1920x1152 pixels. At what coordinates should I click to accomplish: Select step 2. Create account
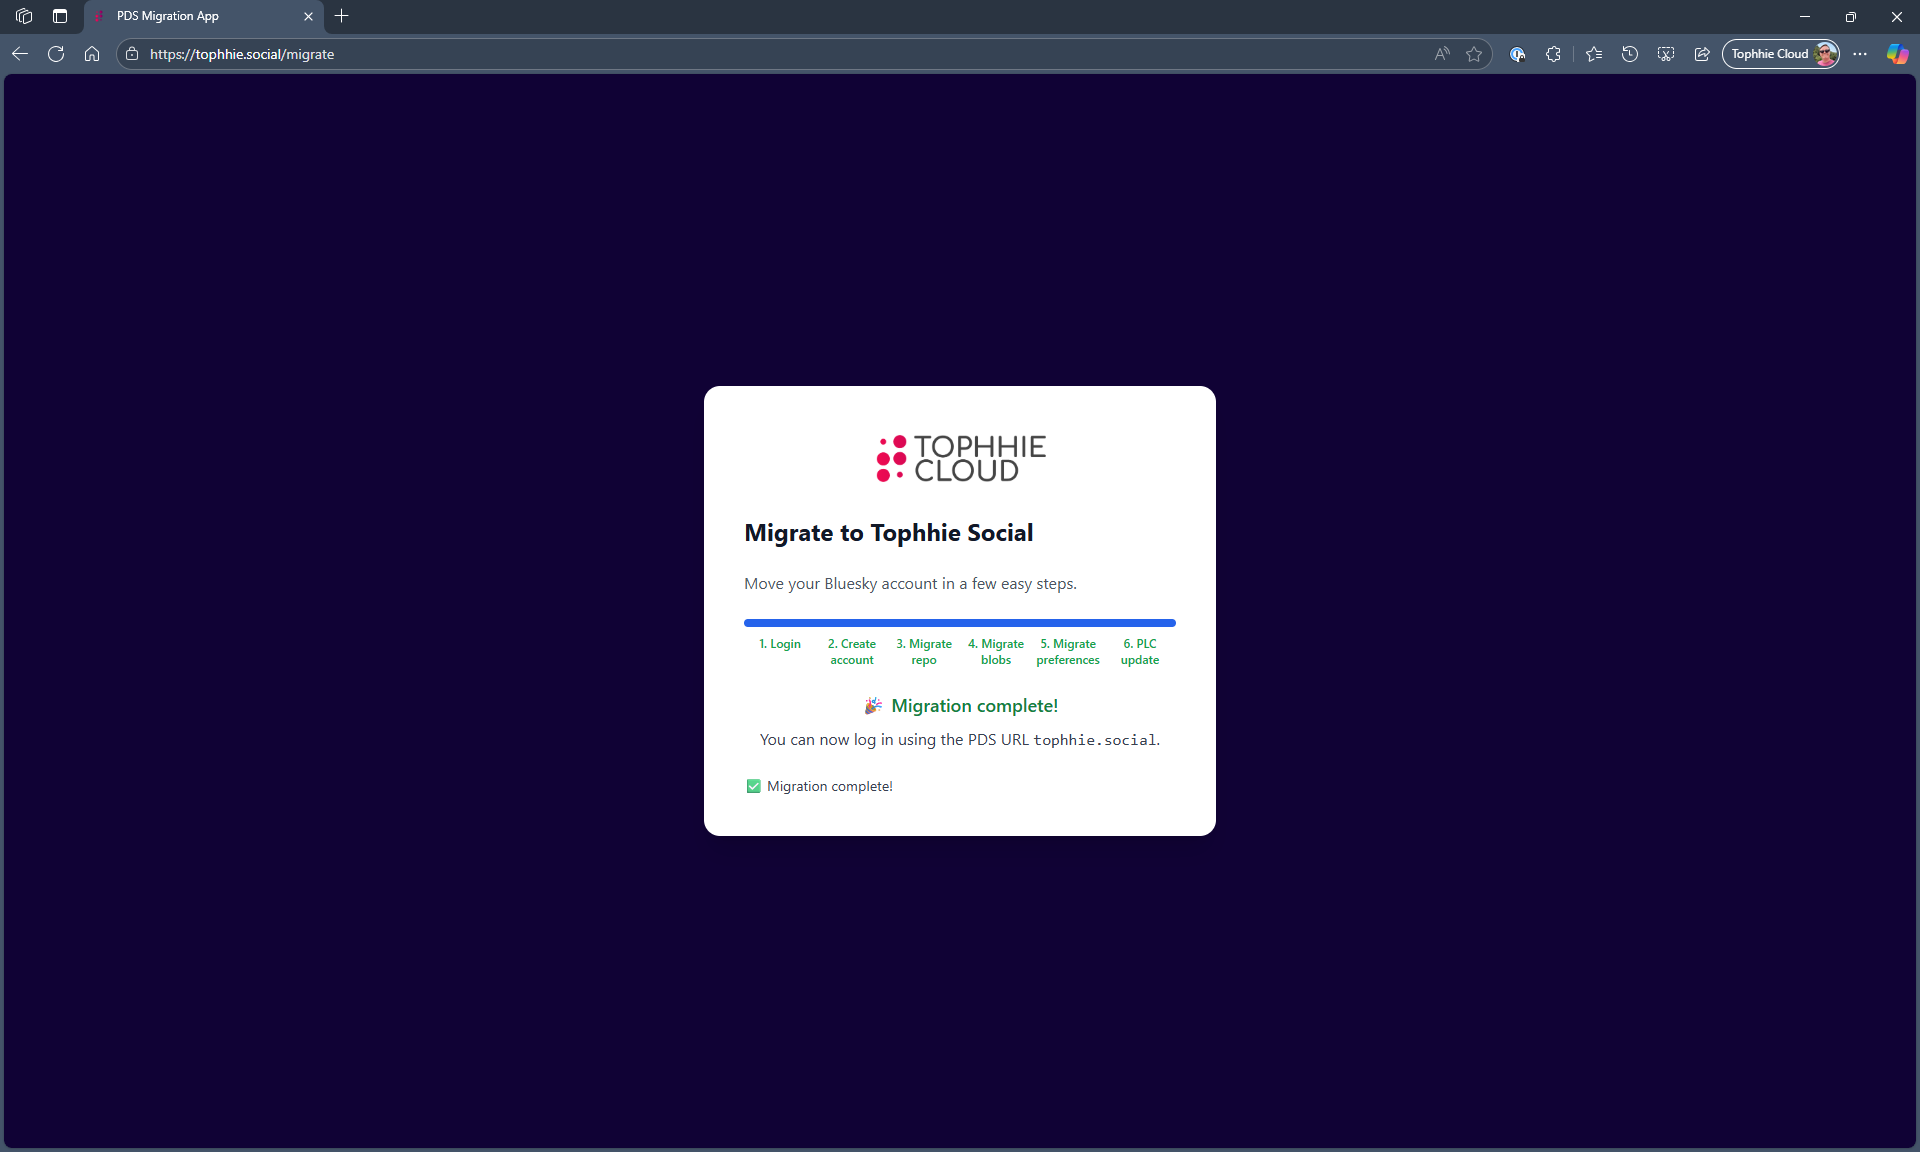click(852, 652)
